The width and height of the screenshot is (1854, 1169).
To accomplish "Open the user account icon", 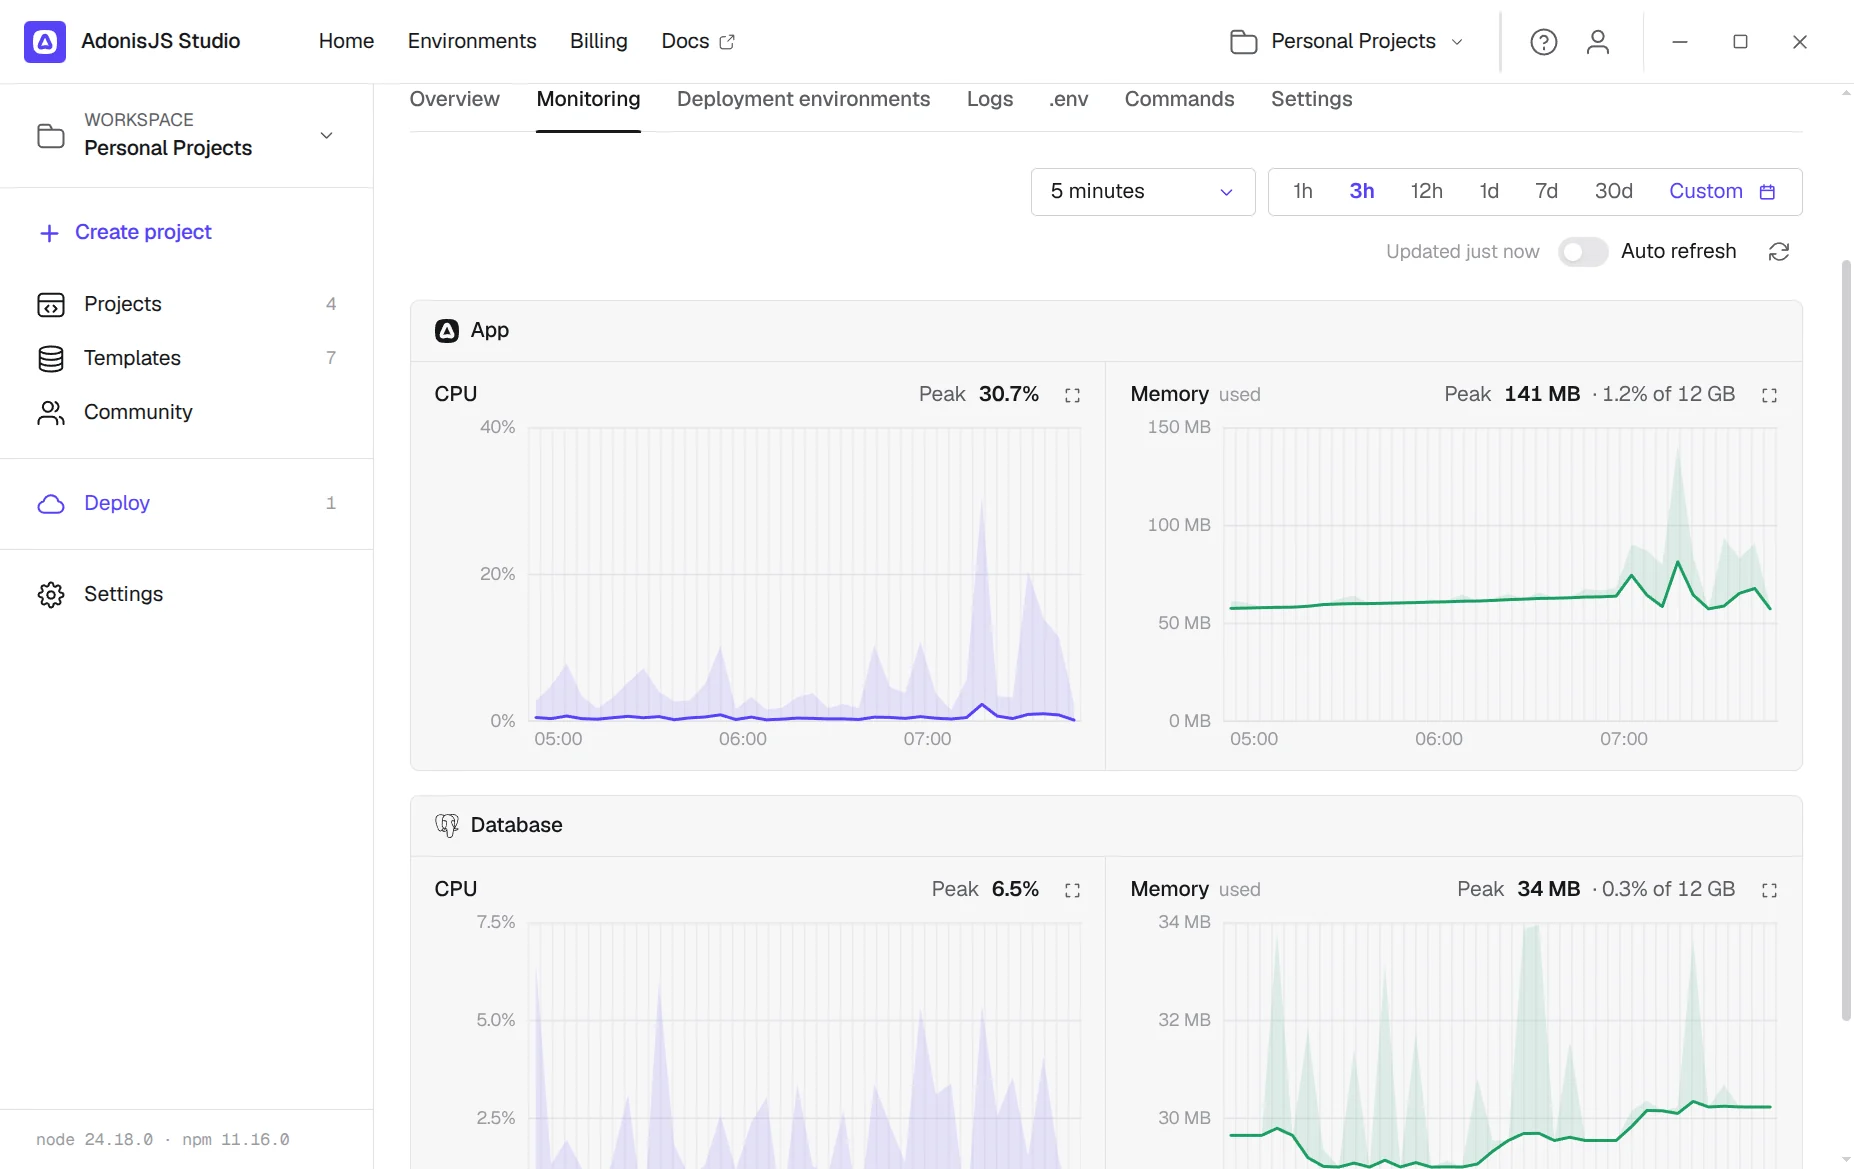I will pyautogui.click(x=1598, y=42).
